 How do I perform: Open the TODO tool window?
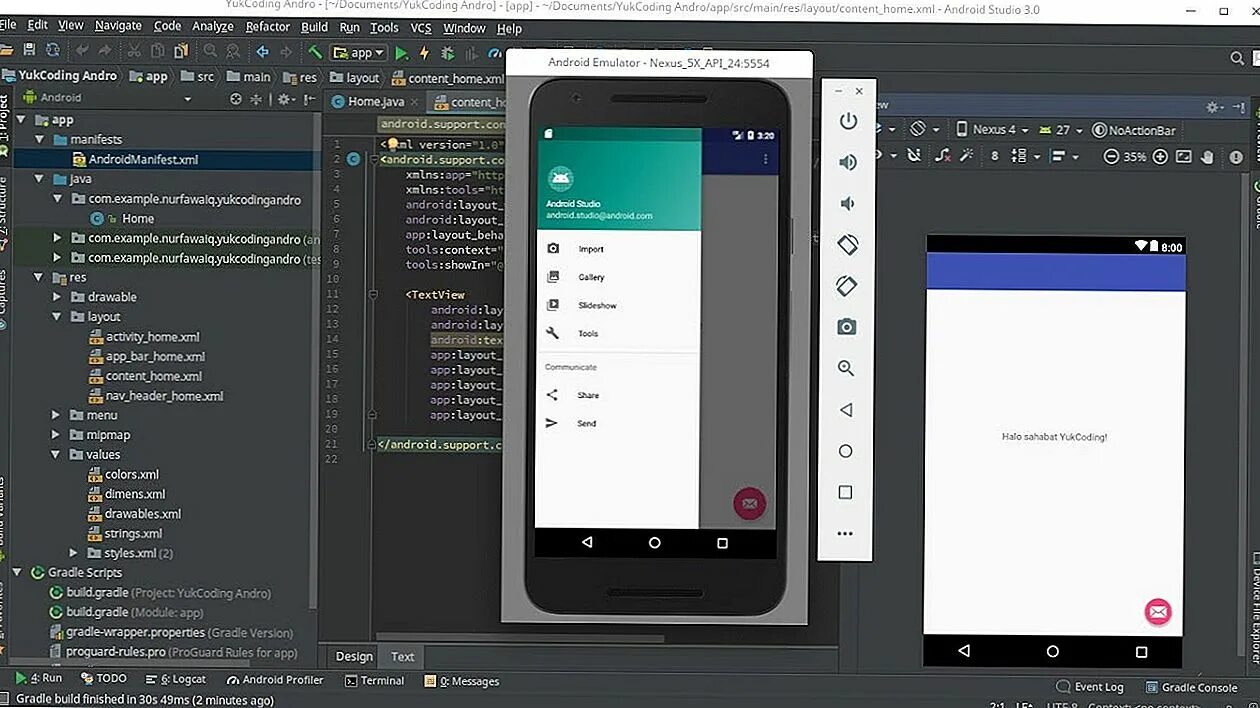103,678
